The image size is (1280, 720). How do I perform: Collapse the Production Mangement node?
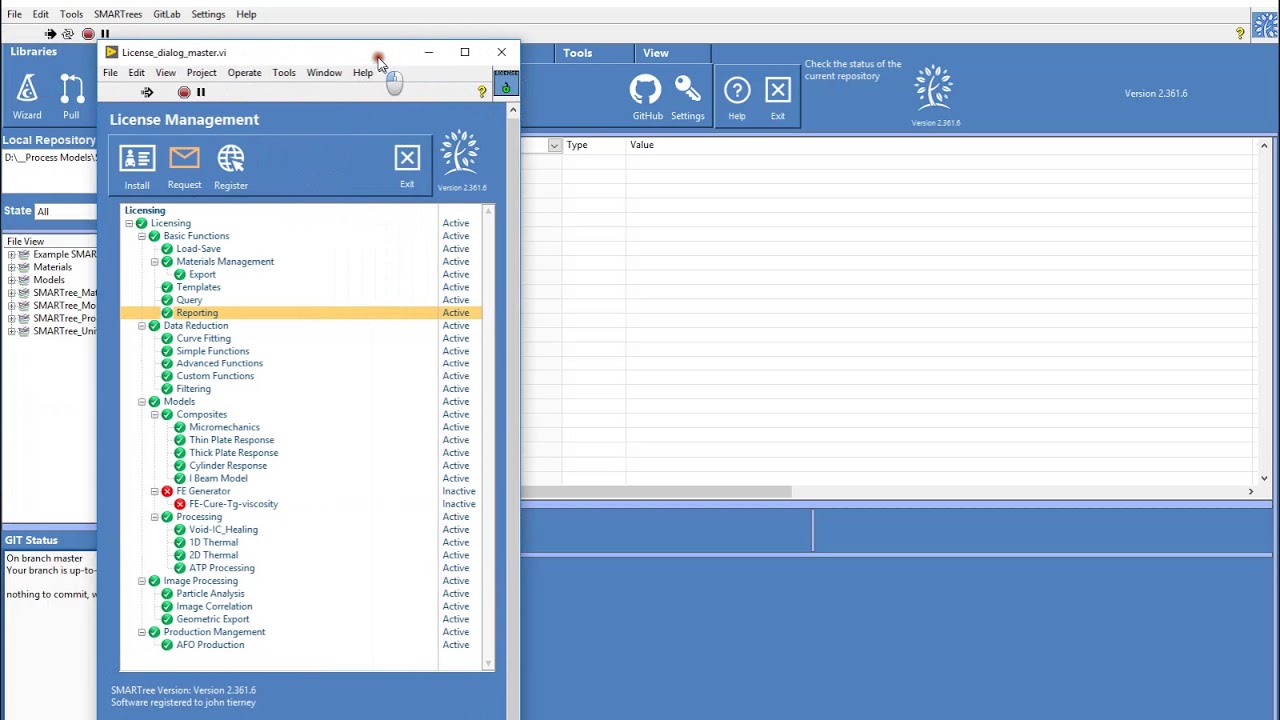click(142, 632)
